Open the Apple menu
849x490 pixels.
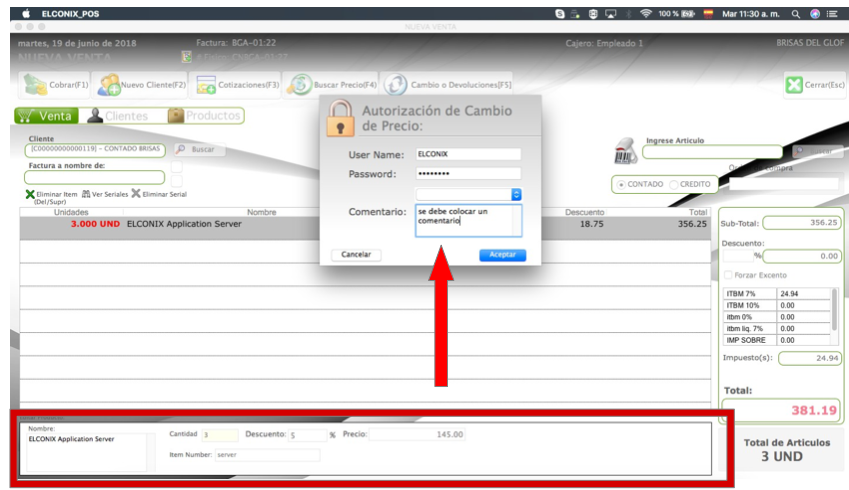pyautogui.click(x=25, y=14)
